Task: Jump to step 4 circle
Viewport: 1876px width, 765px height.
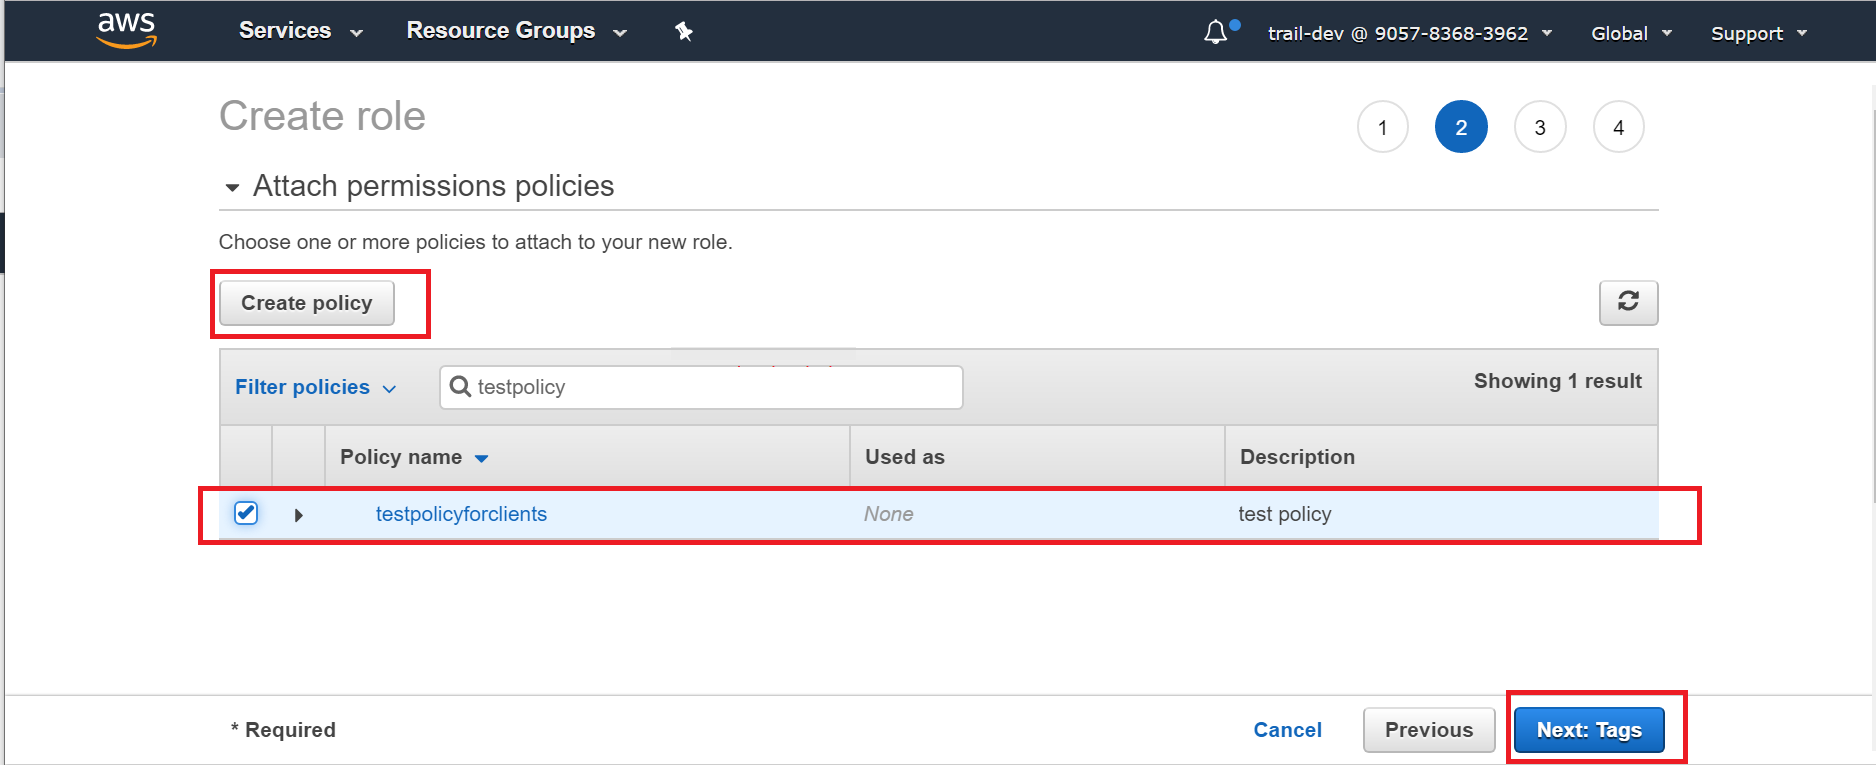Action: coord(1618,127)
